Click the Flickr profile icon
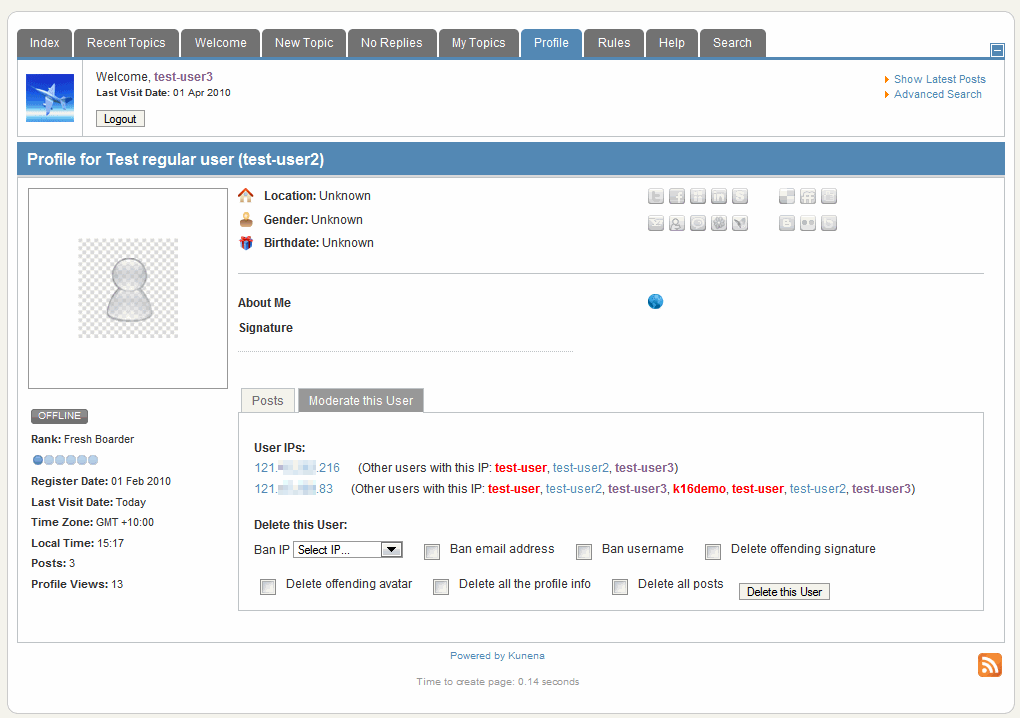 point(808,224)
